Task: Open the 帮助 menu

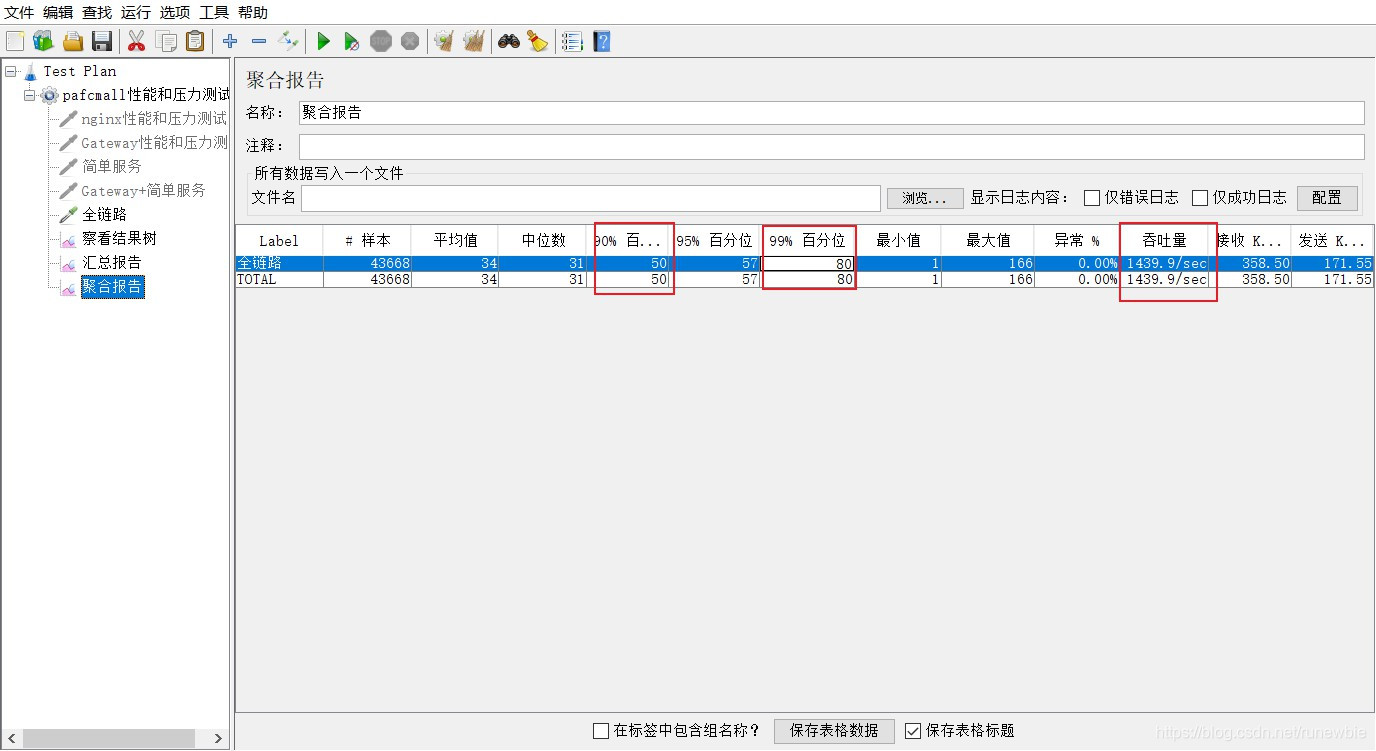Action: point(253,12)
